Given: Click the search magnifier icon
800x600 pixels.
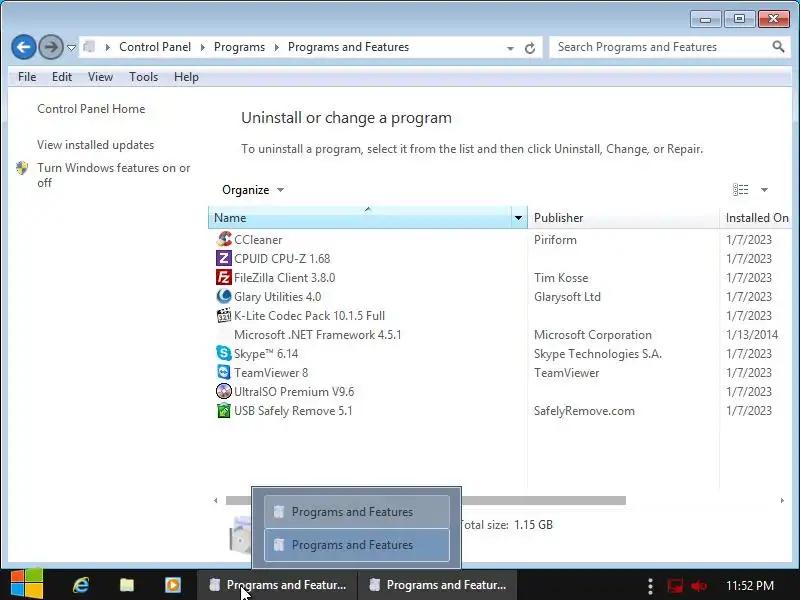Looking at the screenshot, I should (x=778, y=47).
